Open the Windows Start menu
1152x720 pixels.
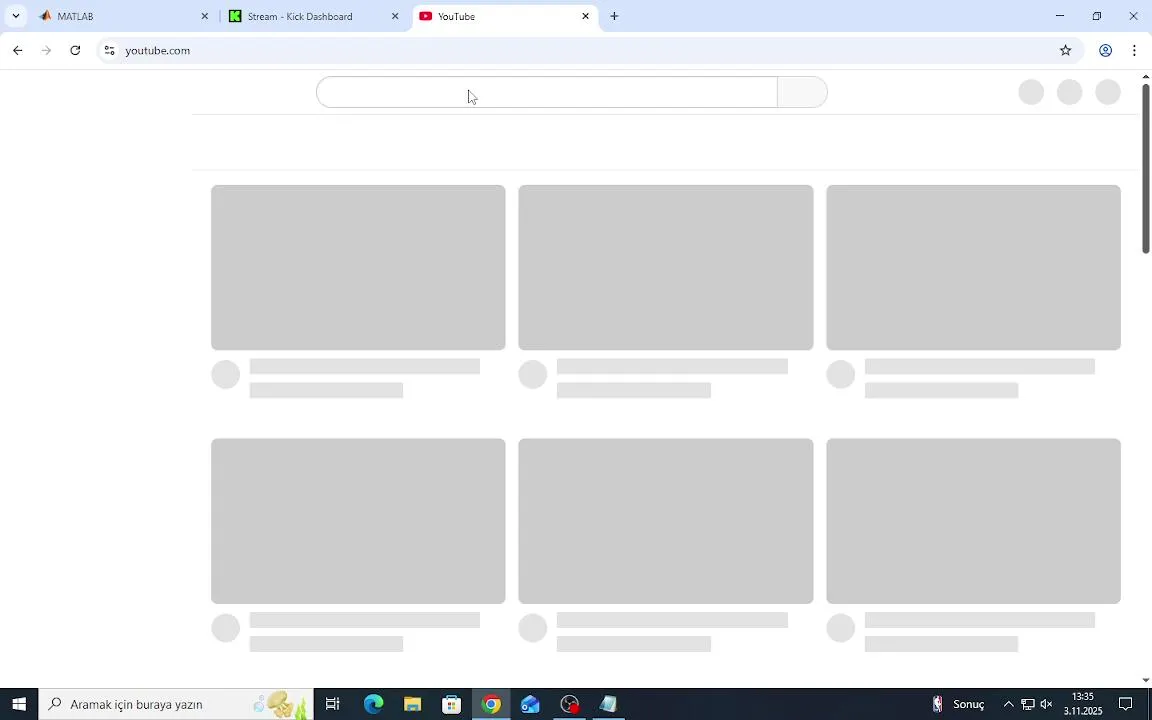pos(19,704)
